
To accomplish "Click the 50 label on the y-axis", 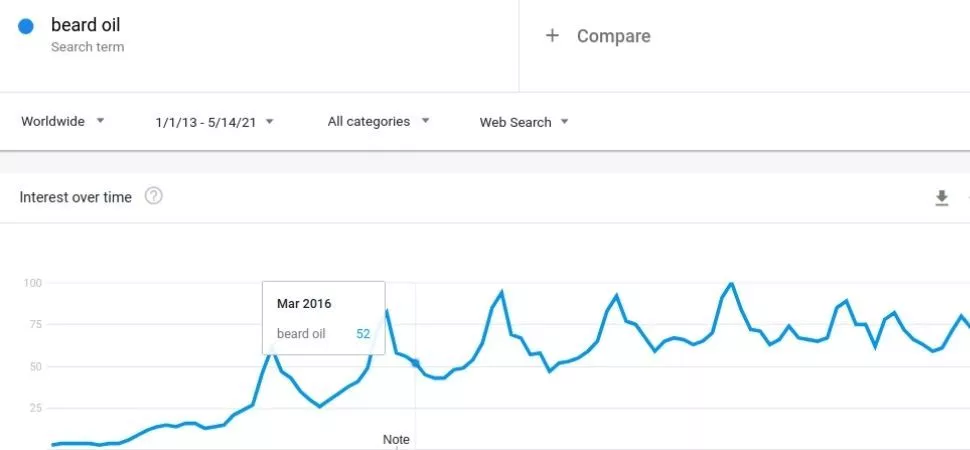I will coord(36,366).
